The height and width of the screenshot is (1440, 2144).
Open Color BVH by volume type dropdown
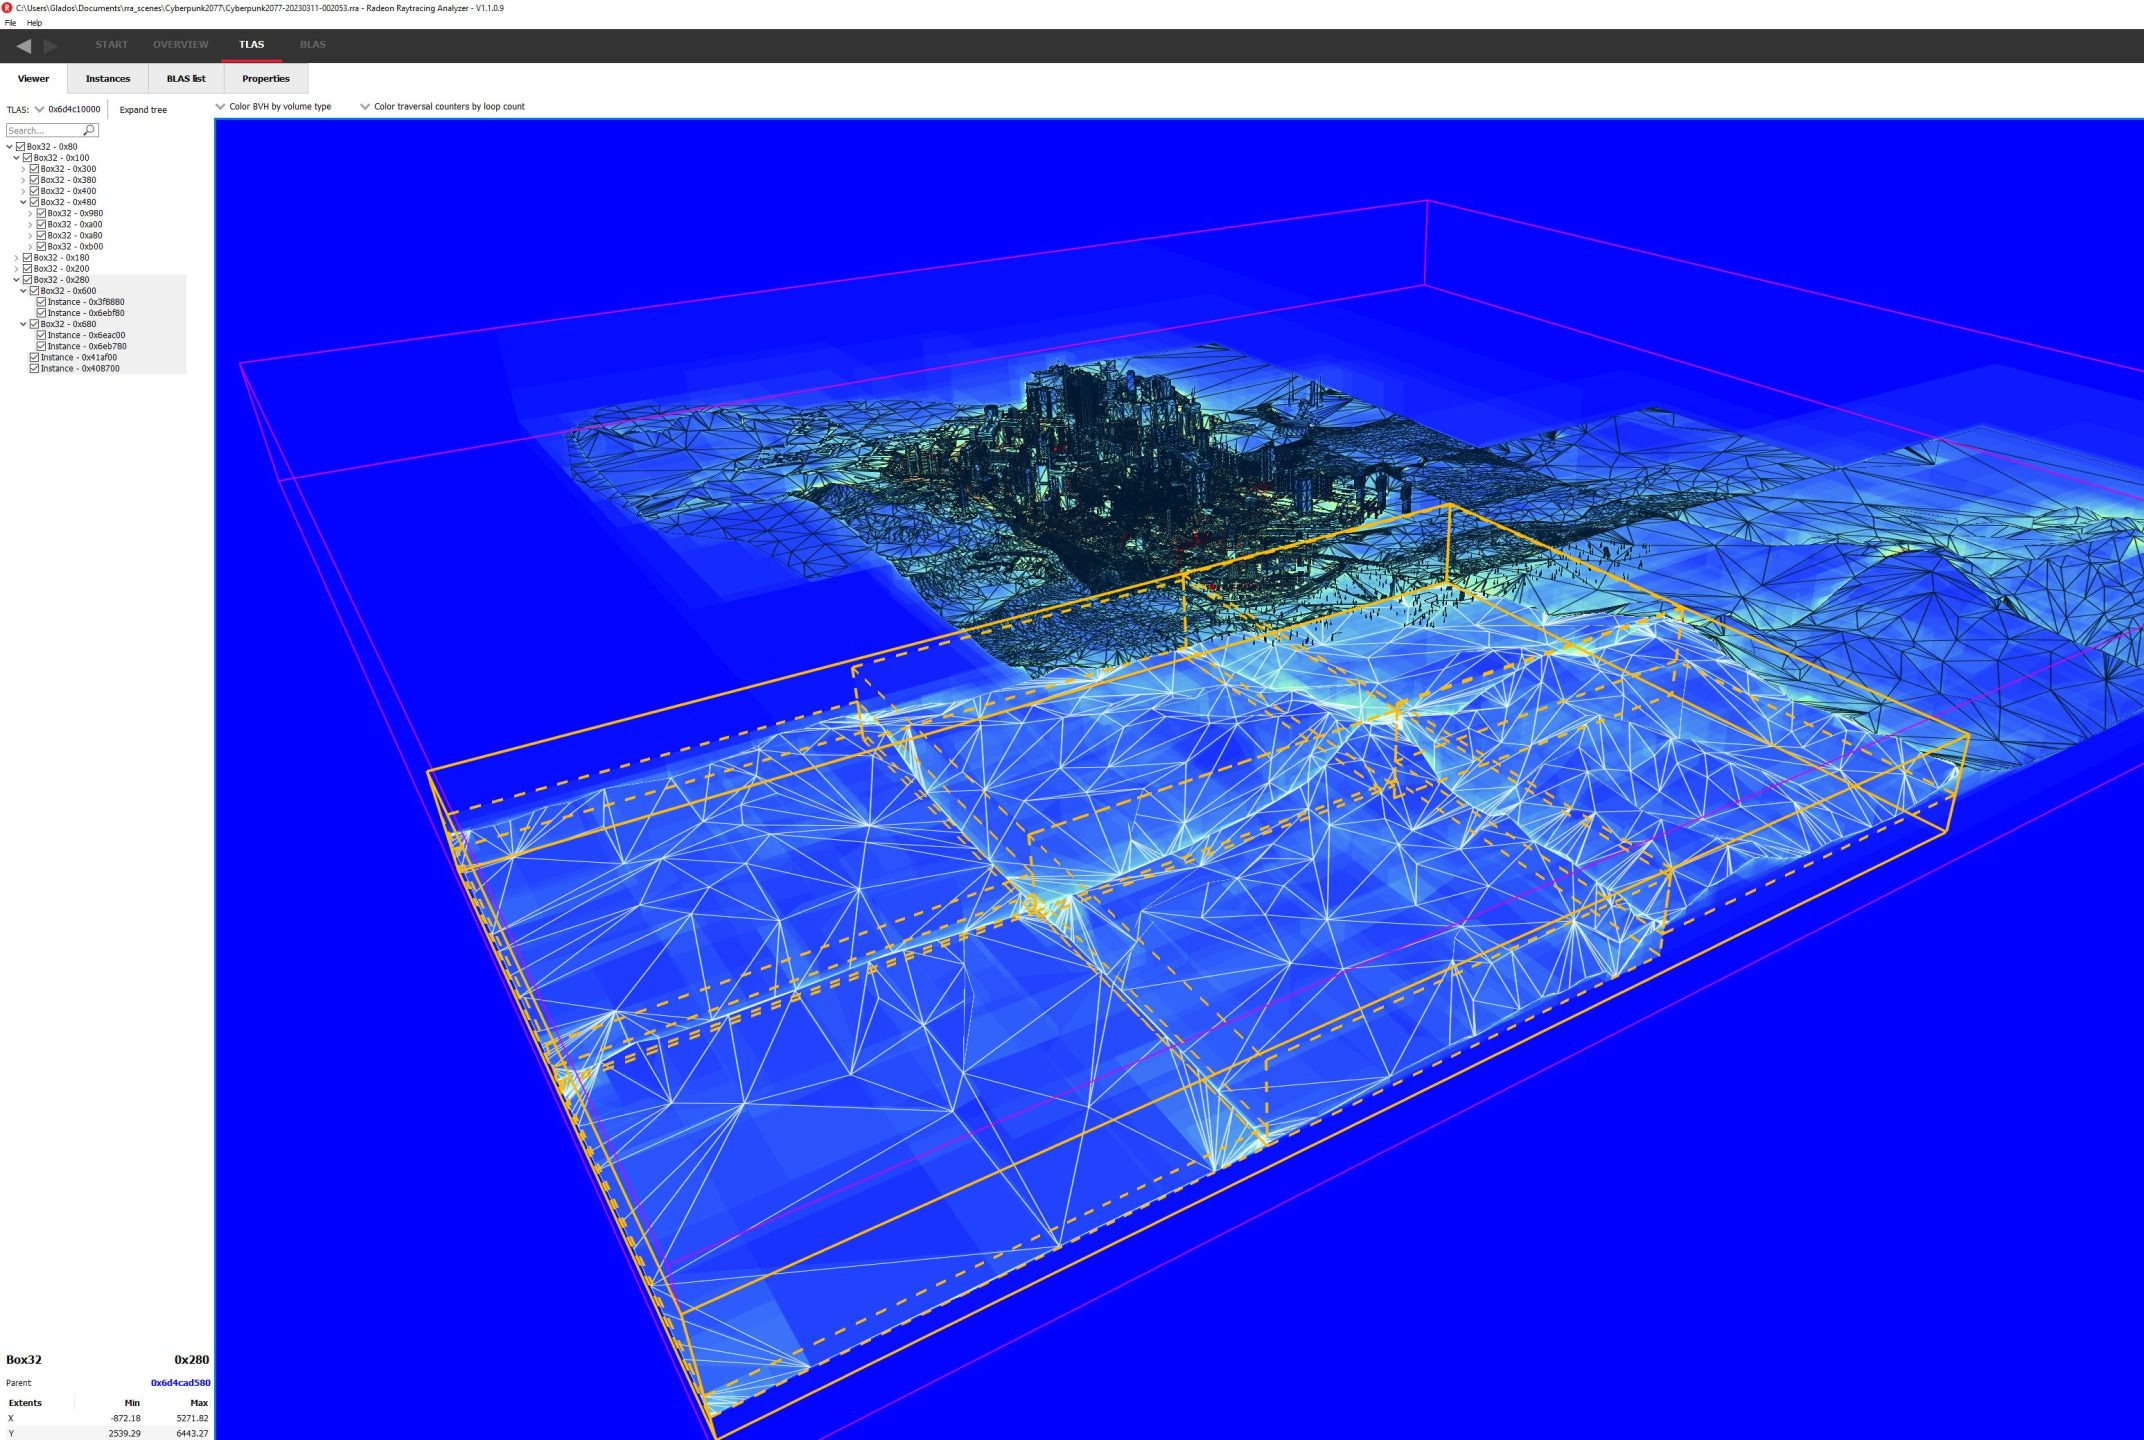tap(273, 106)
